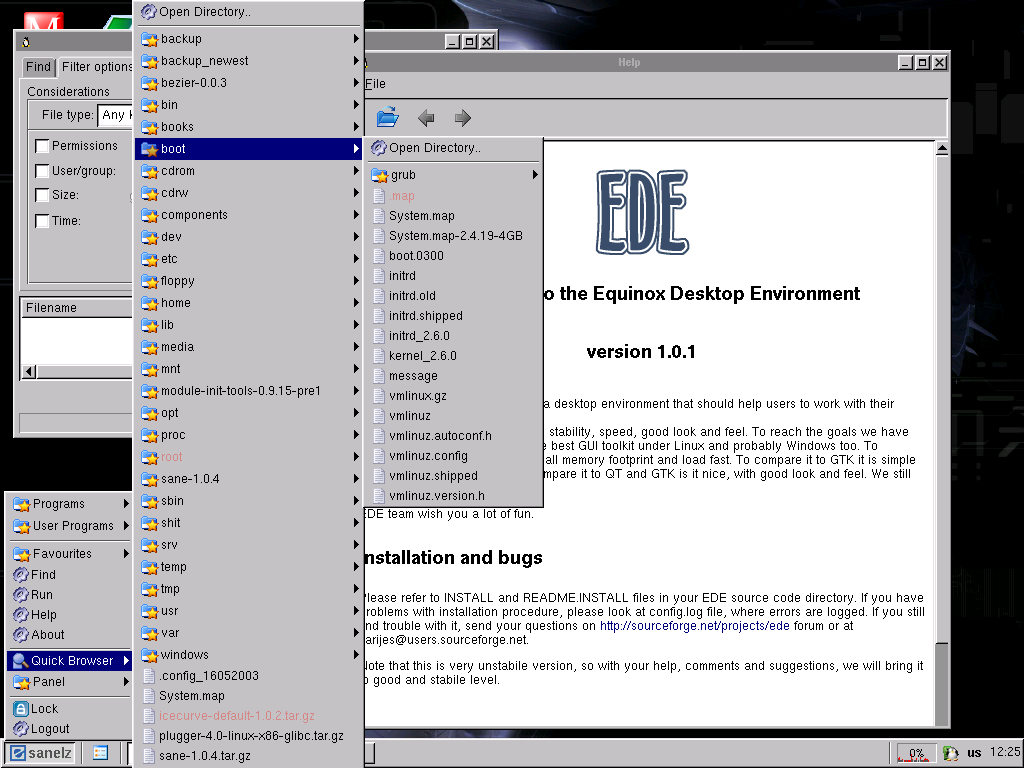Click the 12:25 clock on the taskbar
Screen dimensions: 1024x768
1004,752
